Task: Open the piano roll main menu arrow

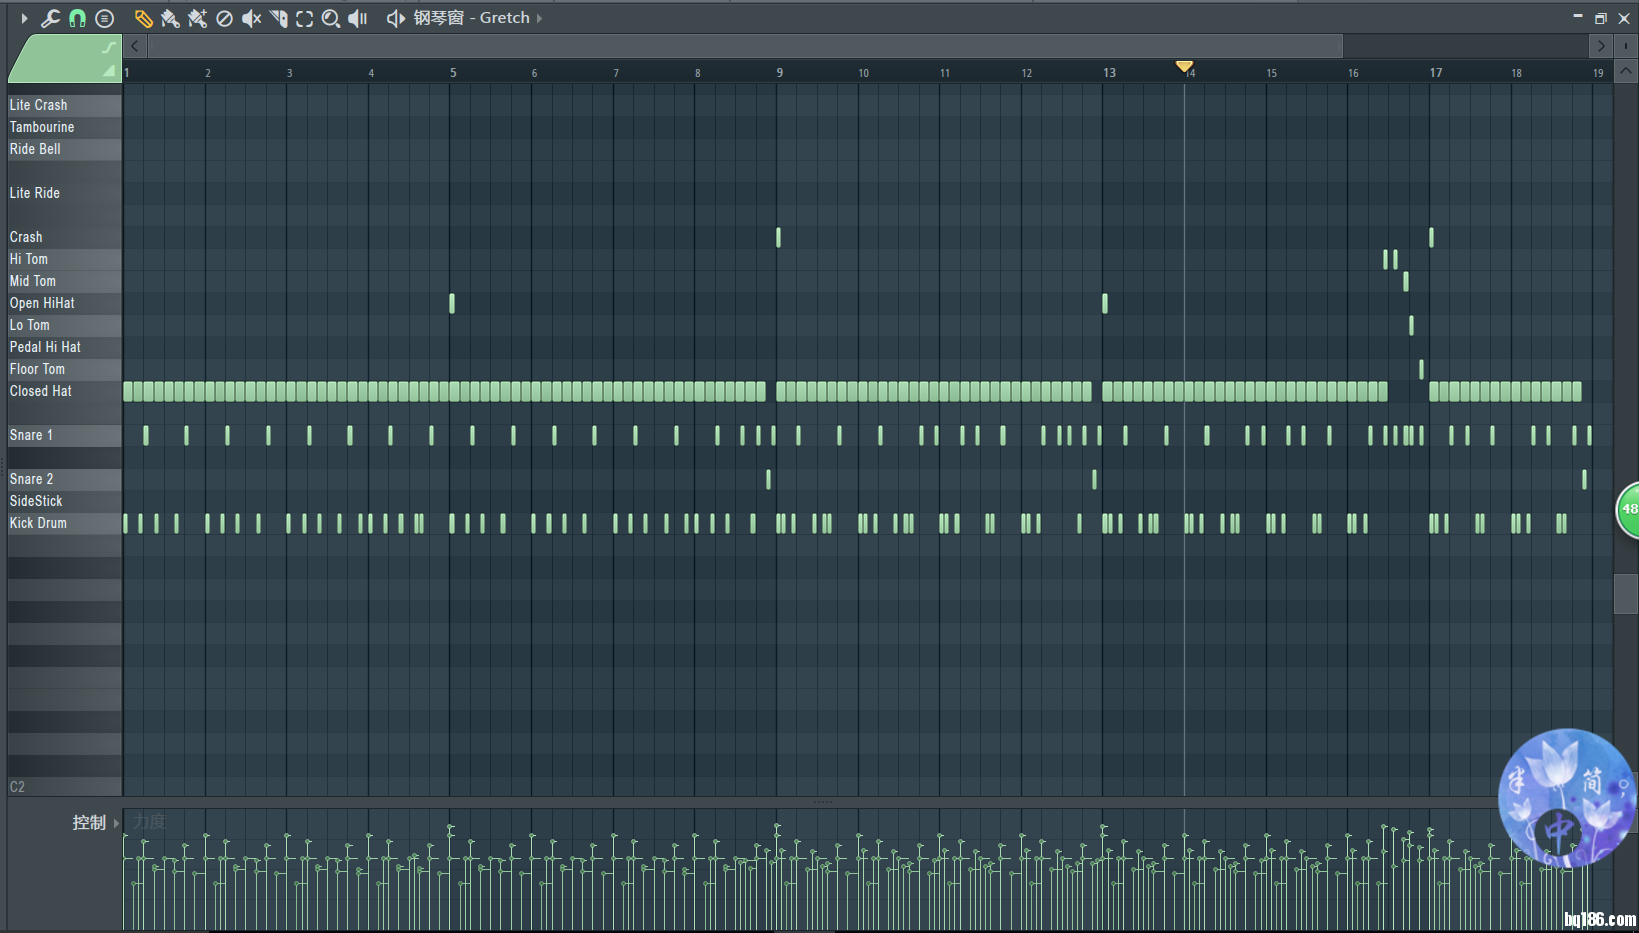Action: click(x=24, y=18)
